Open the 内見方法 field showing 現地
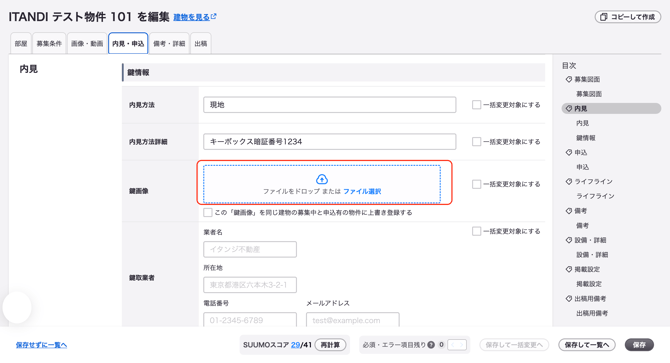Image resolution: width=670 pixels, height=363 pixels. 329,105
